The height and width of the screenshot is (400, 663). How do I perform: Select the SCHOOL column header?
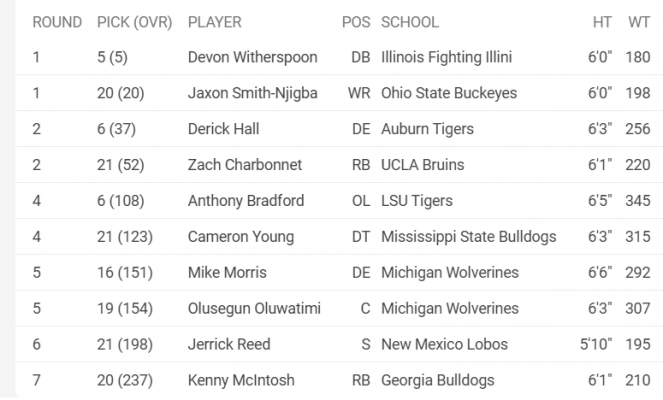point(410,22)
